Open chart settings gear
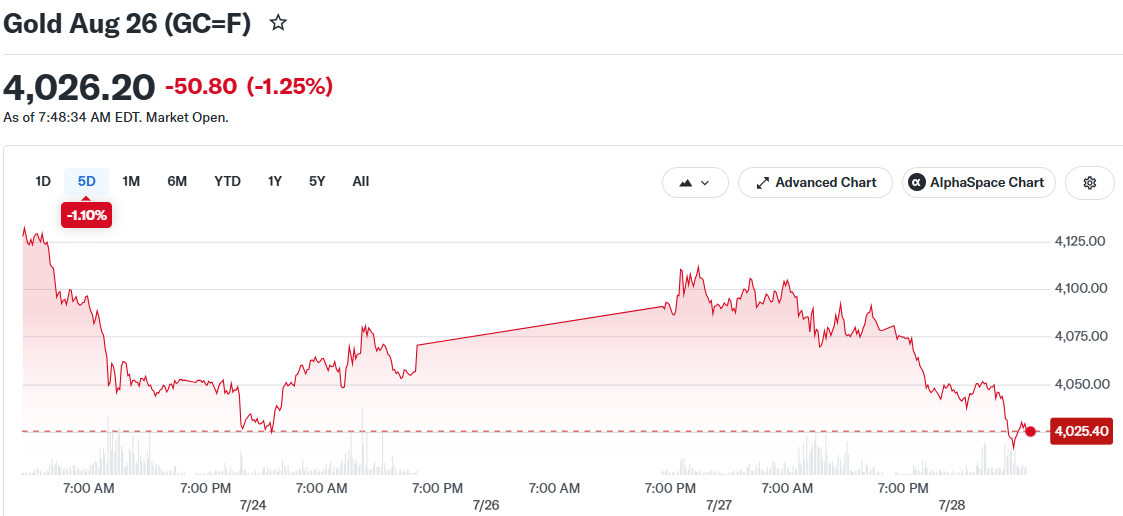The width and height of the screenshot is (1123, 516). (x=1089, y=183)
